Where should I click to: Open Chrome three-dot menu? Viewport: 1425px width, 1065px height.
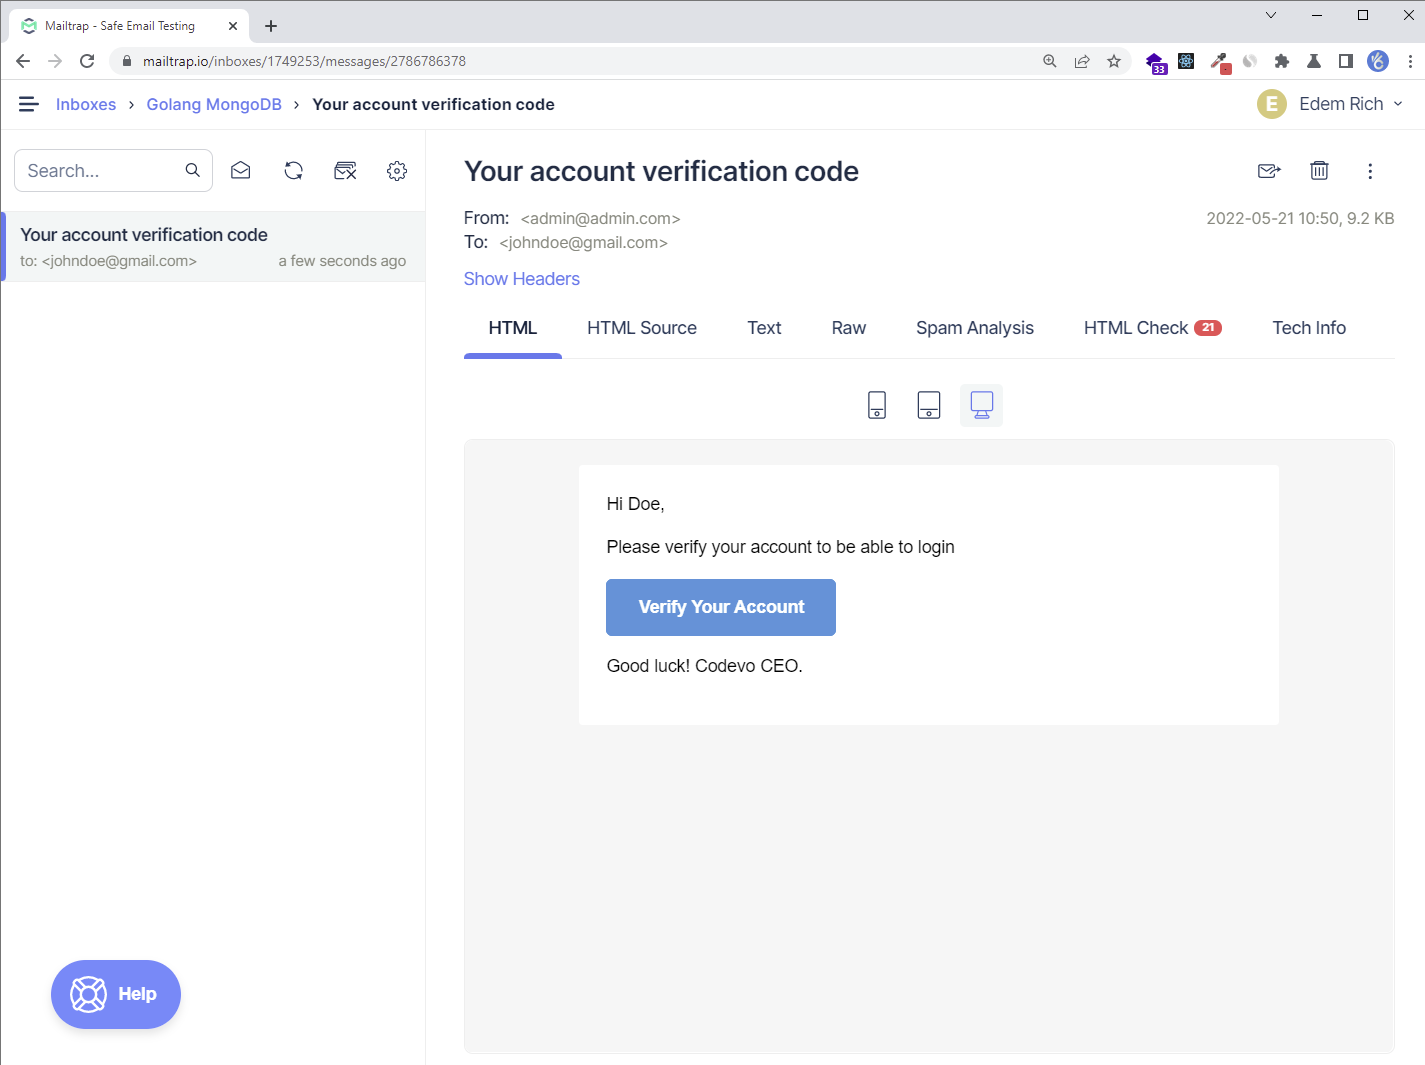click(x=1410, y=61)
